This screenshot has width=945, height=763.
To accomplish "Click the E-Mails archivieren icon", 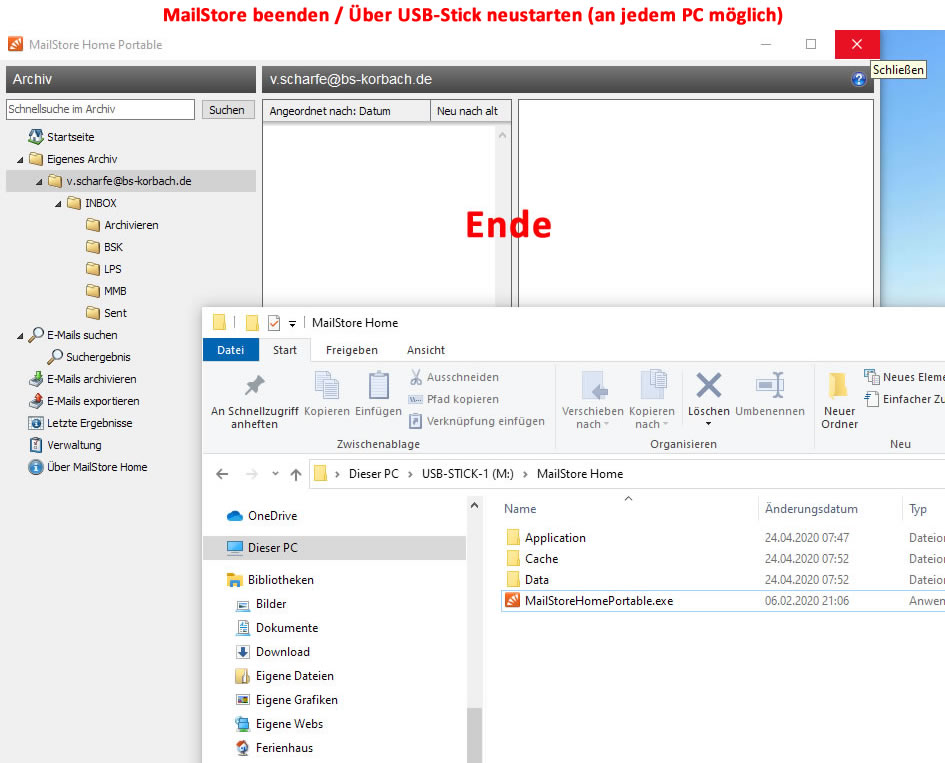I will (x=36, y=379).
